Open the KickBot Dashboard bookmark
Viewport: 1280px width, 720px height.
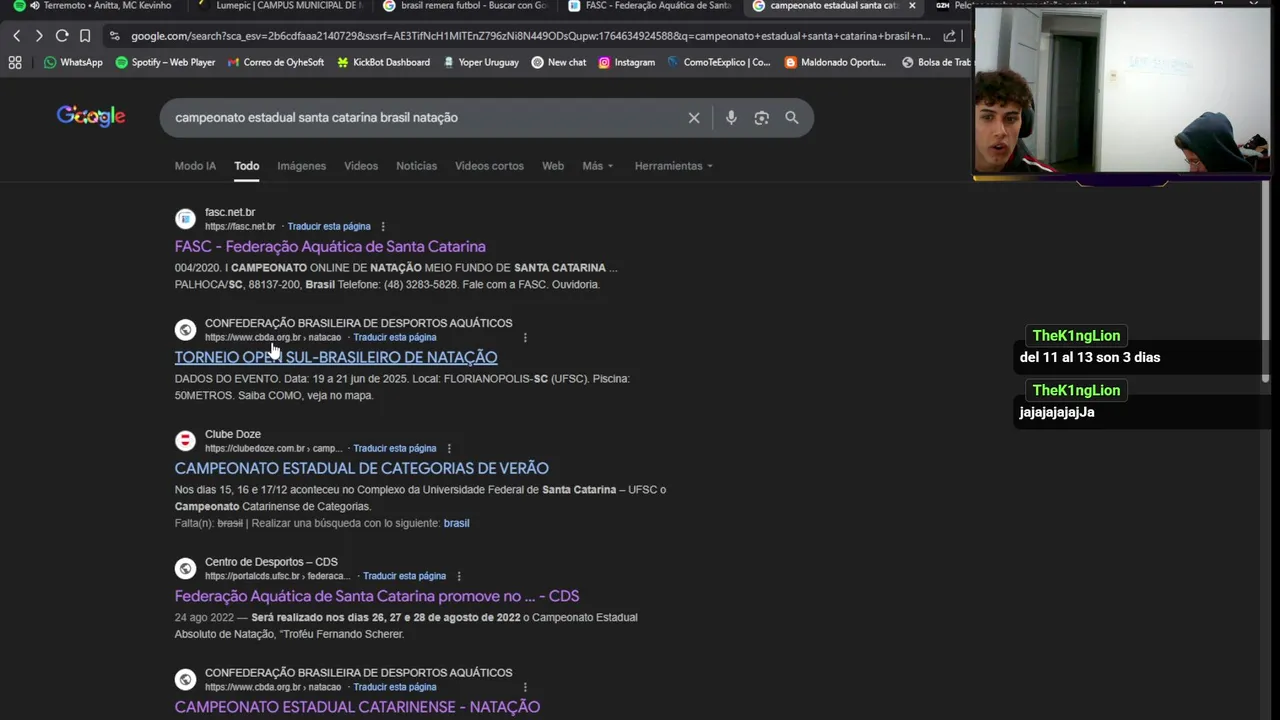(383, 62)
